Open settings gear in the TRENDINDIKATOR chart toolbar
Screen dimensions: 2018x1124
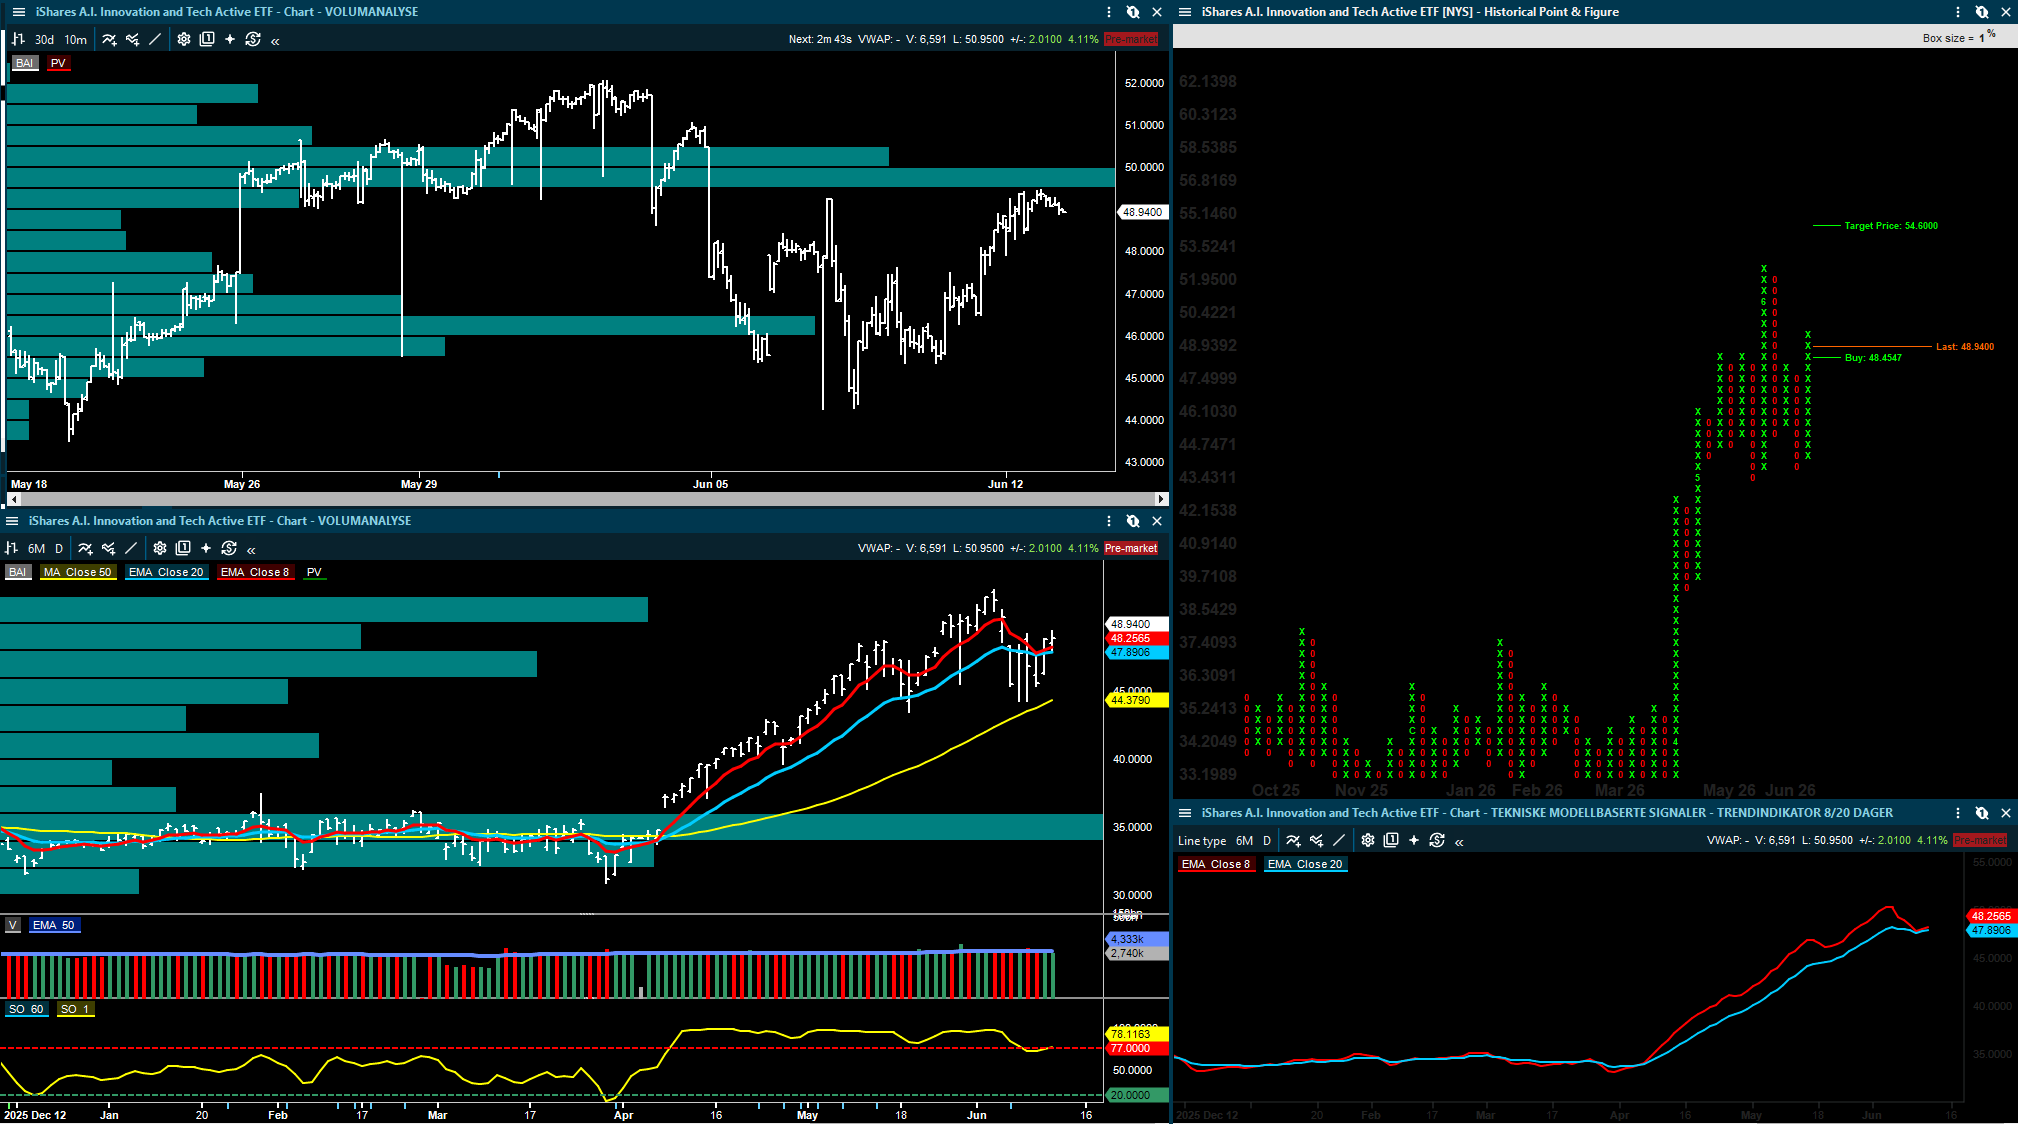click(1368, 840)
